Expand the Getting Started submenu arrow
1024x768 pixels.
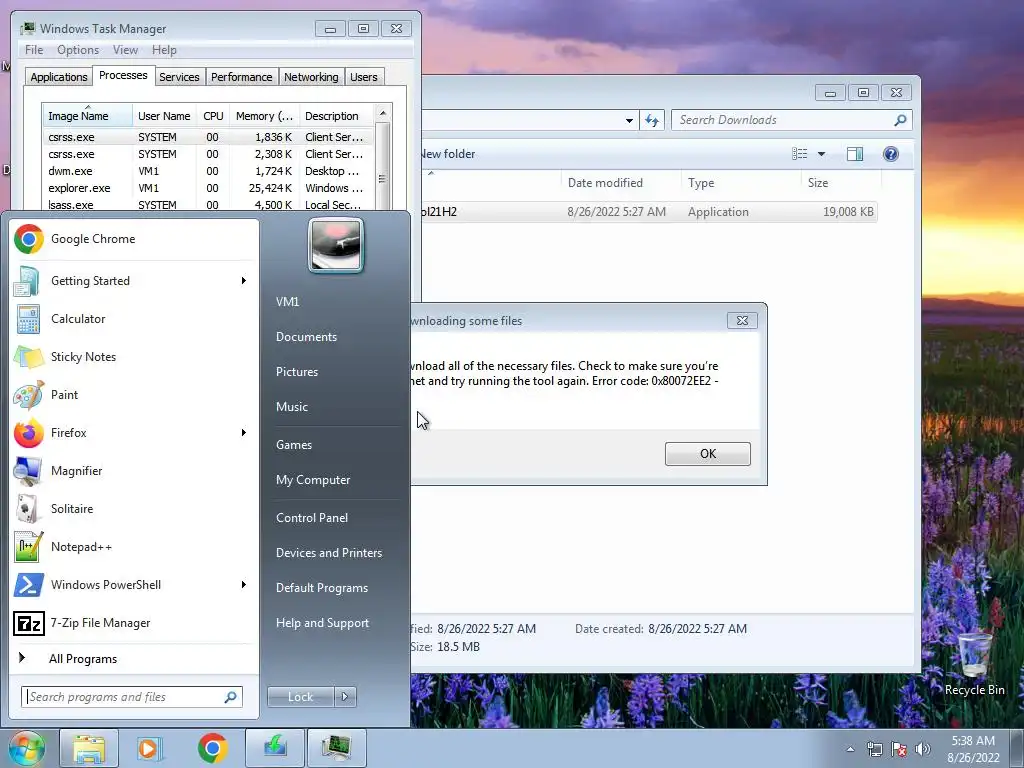[244, 281]
